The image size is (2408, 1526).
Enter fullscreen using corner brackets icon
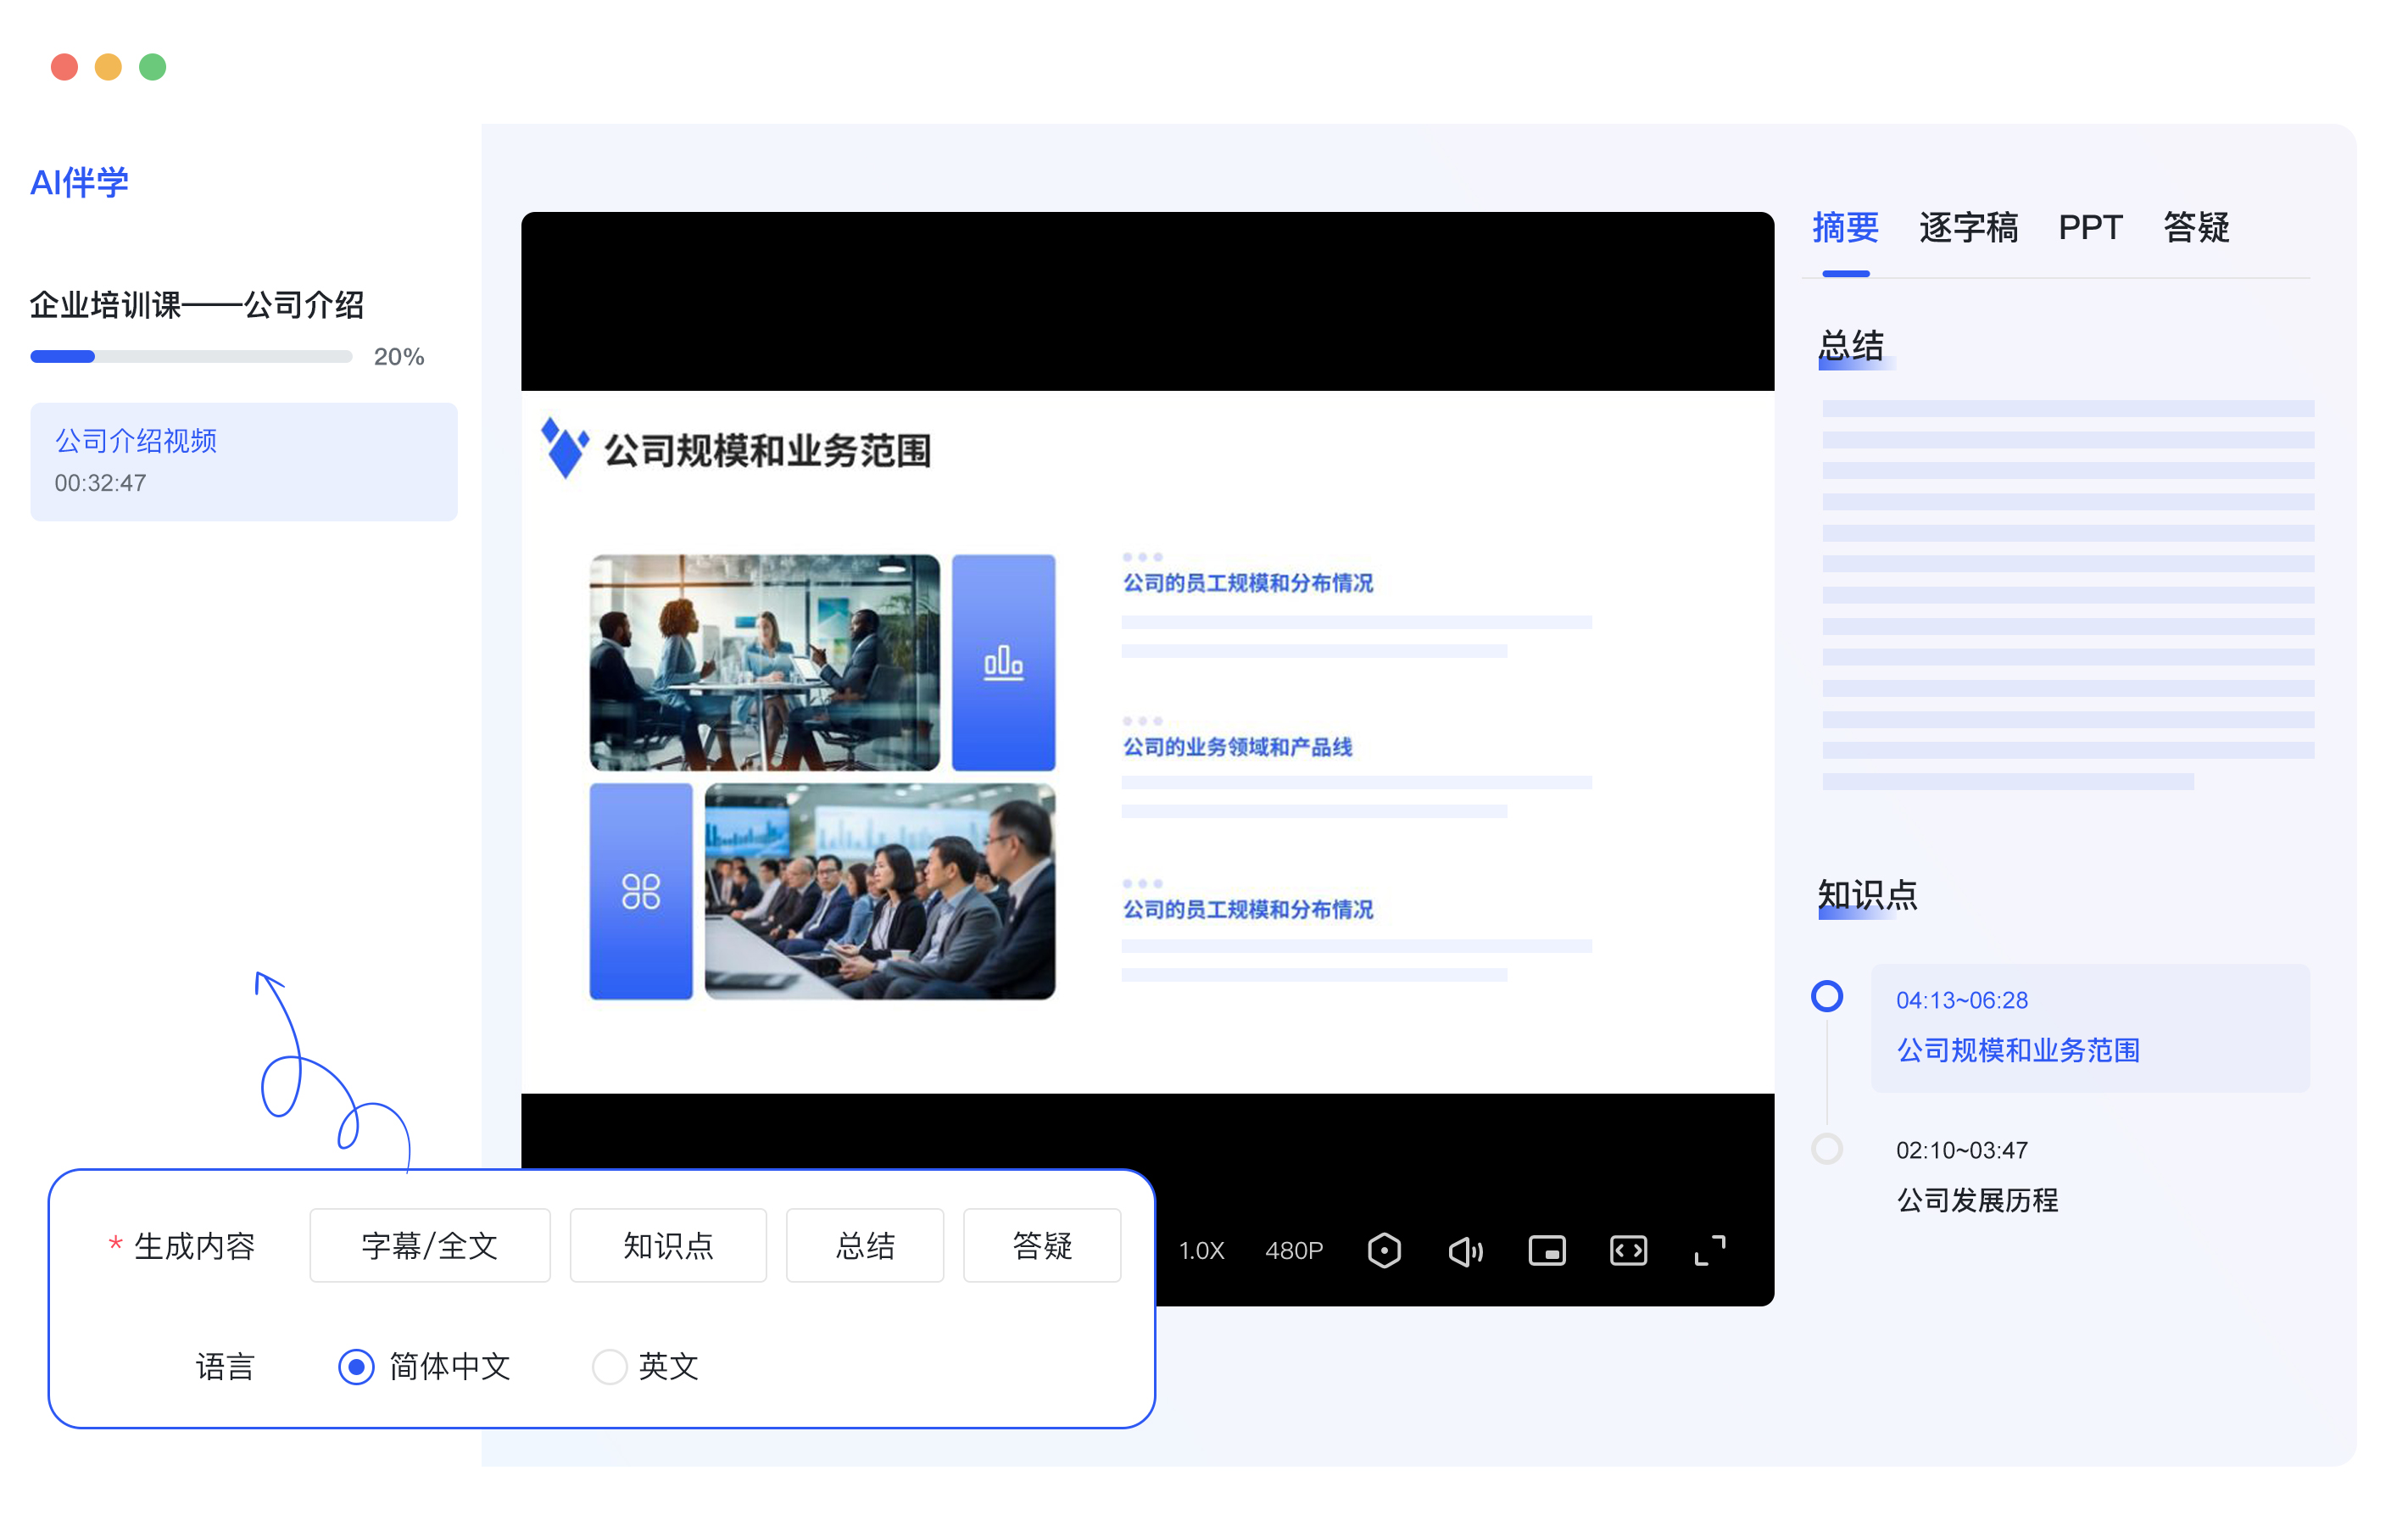coord(1709,1250)
